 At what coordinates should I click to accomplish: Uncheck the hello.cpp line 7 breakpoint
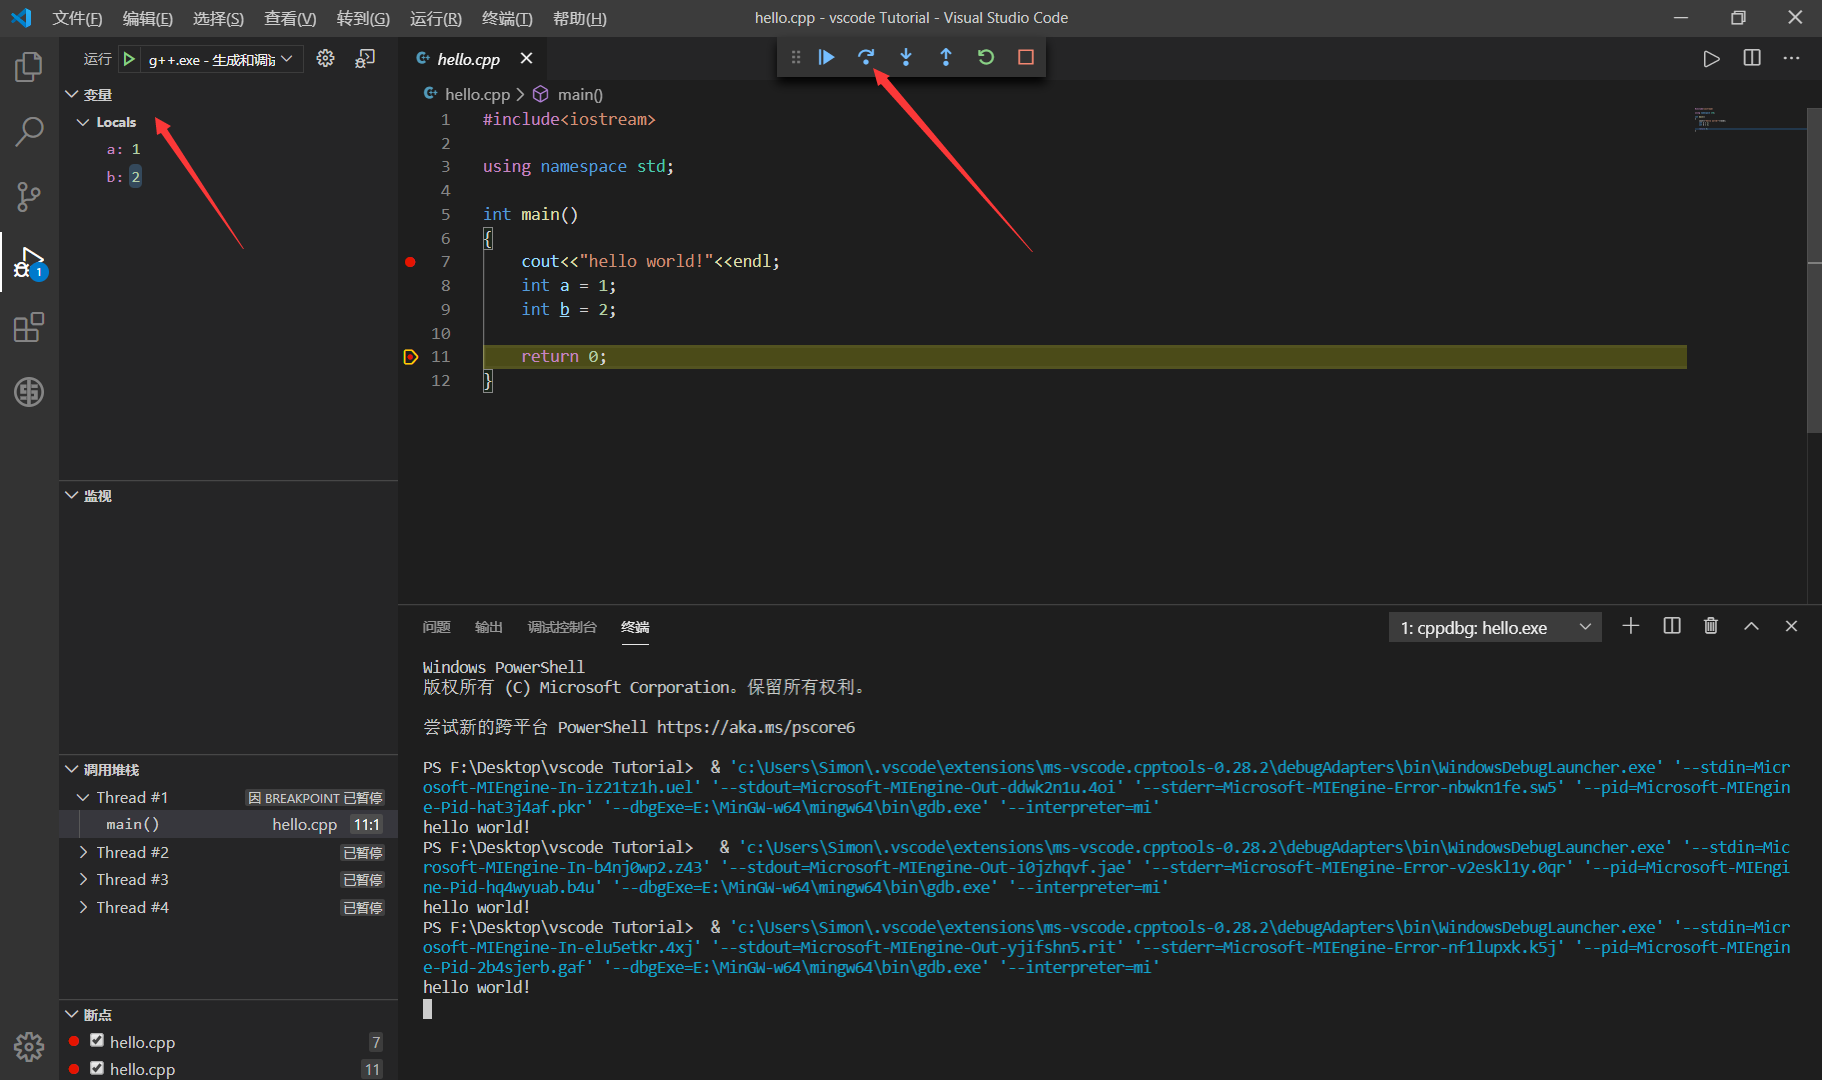click(97, 1040)
